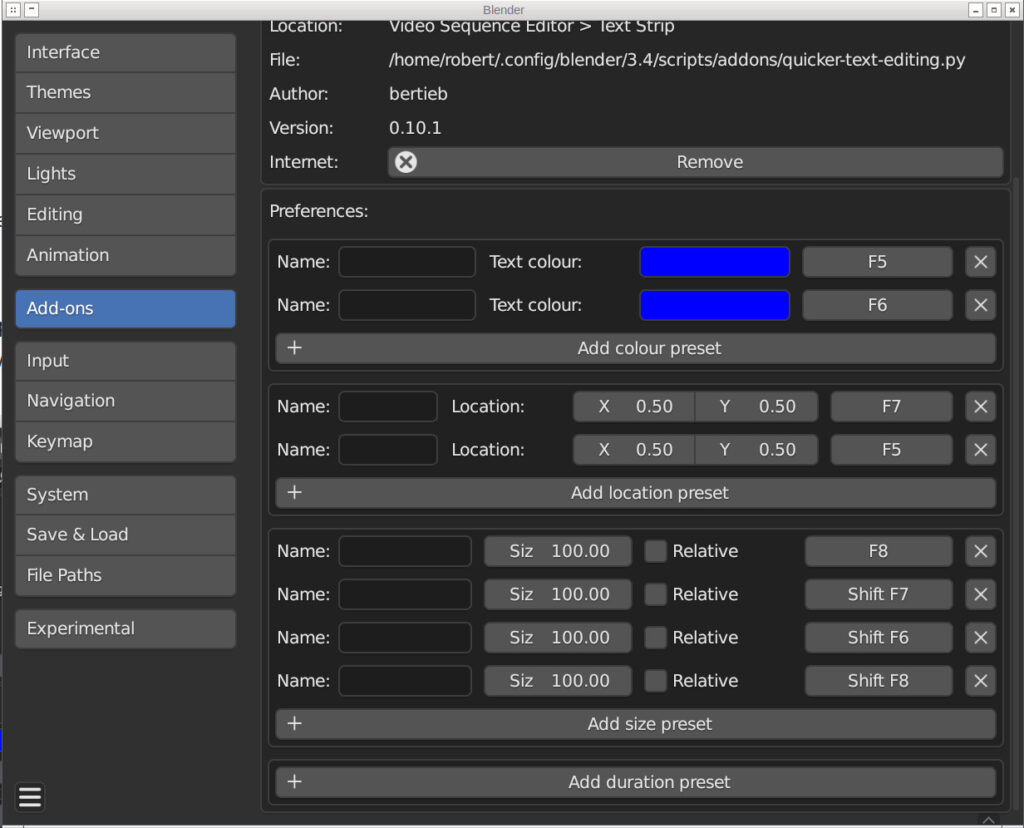The width and height of the screenshot is (1024, 828).
Task: Click Y location field in F7 row
Action: 756,407
